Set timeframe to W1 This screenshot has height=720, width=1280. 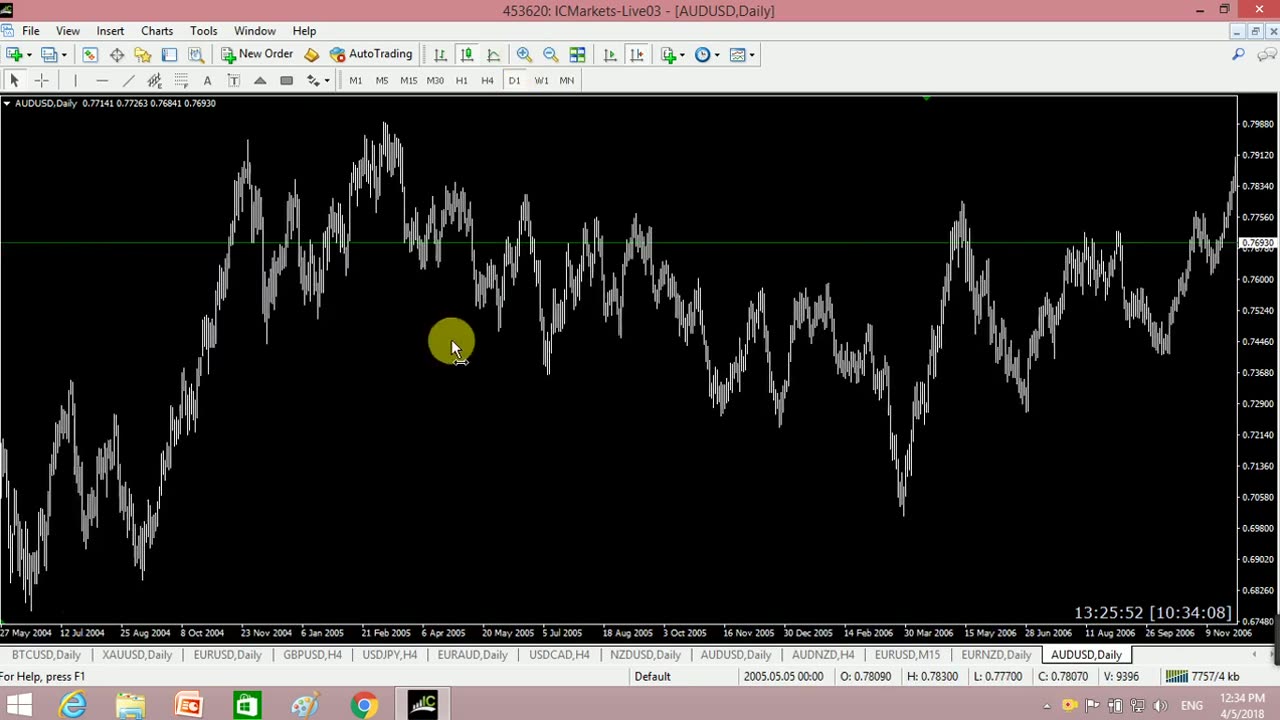pos(541,81)
